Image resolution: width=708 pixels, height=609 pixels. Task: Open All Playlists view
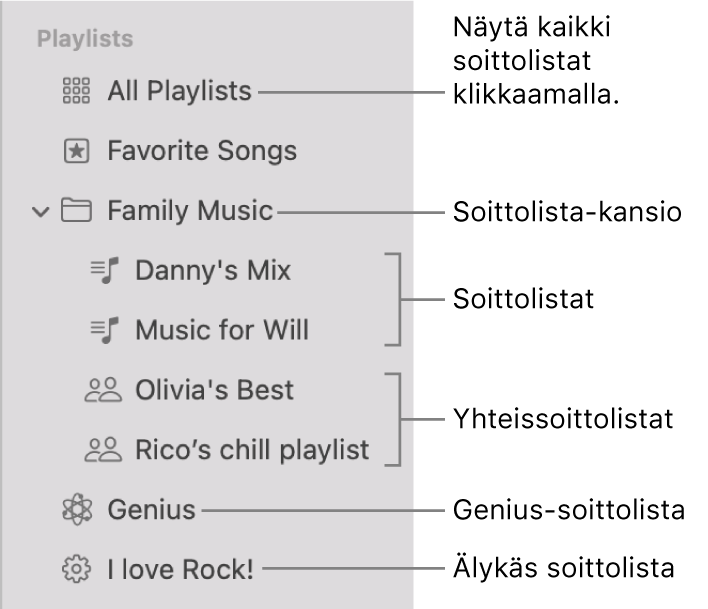[179, 92]
